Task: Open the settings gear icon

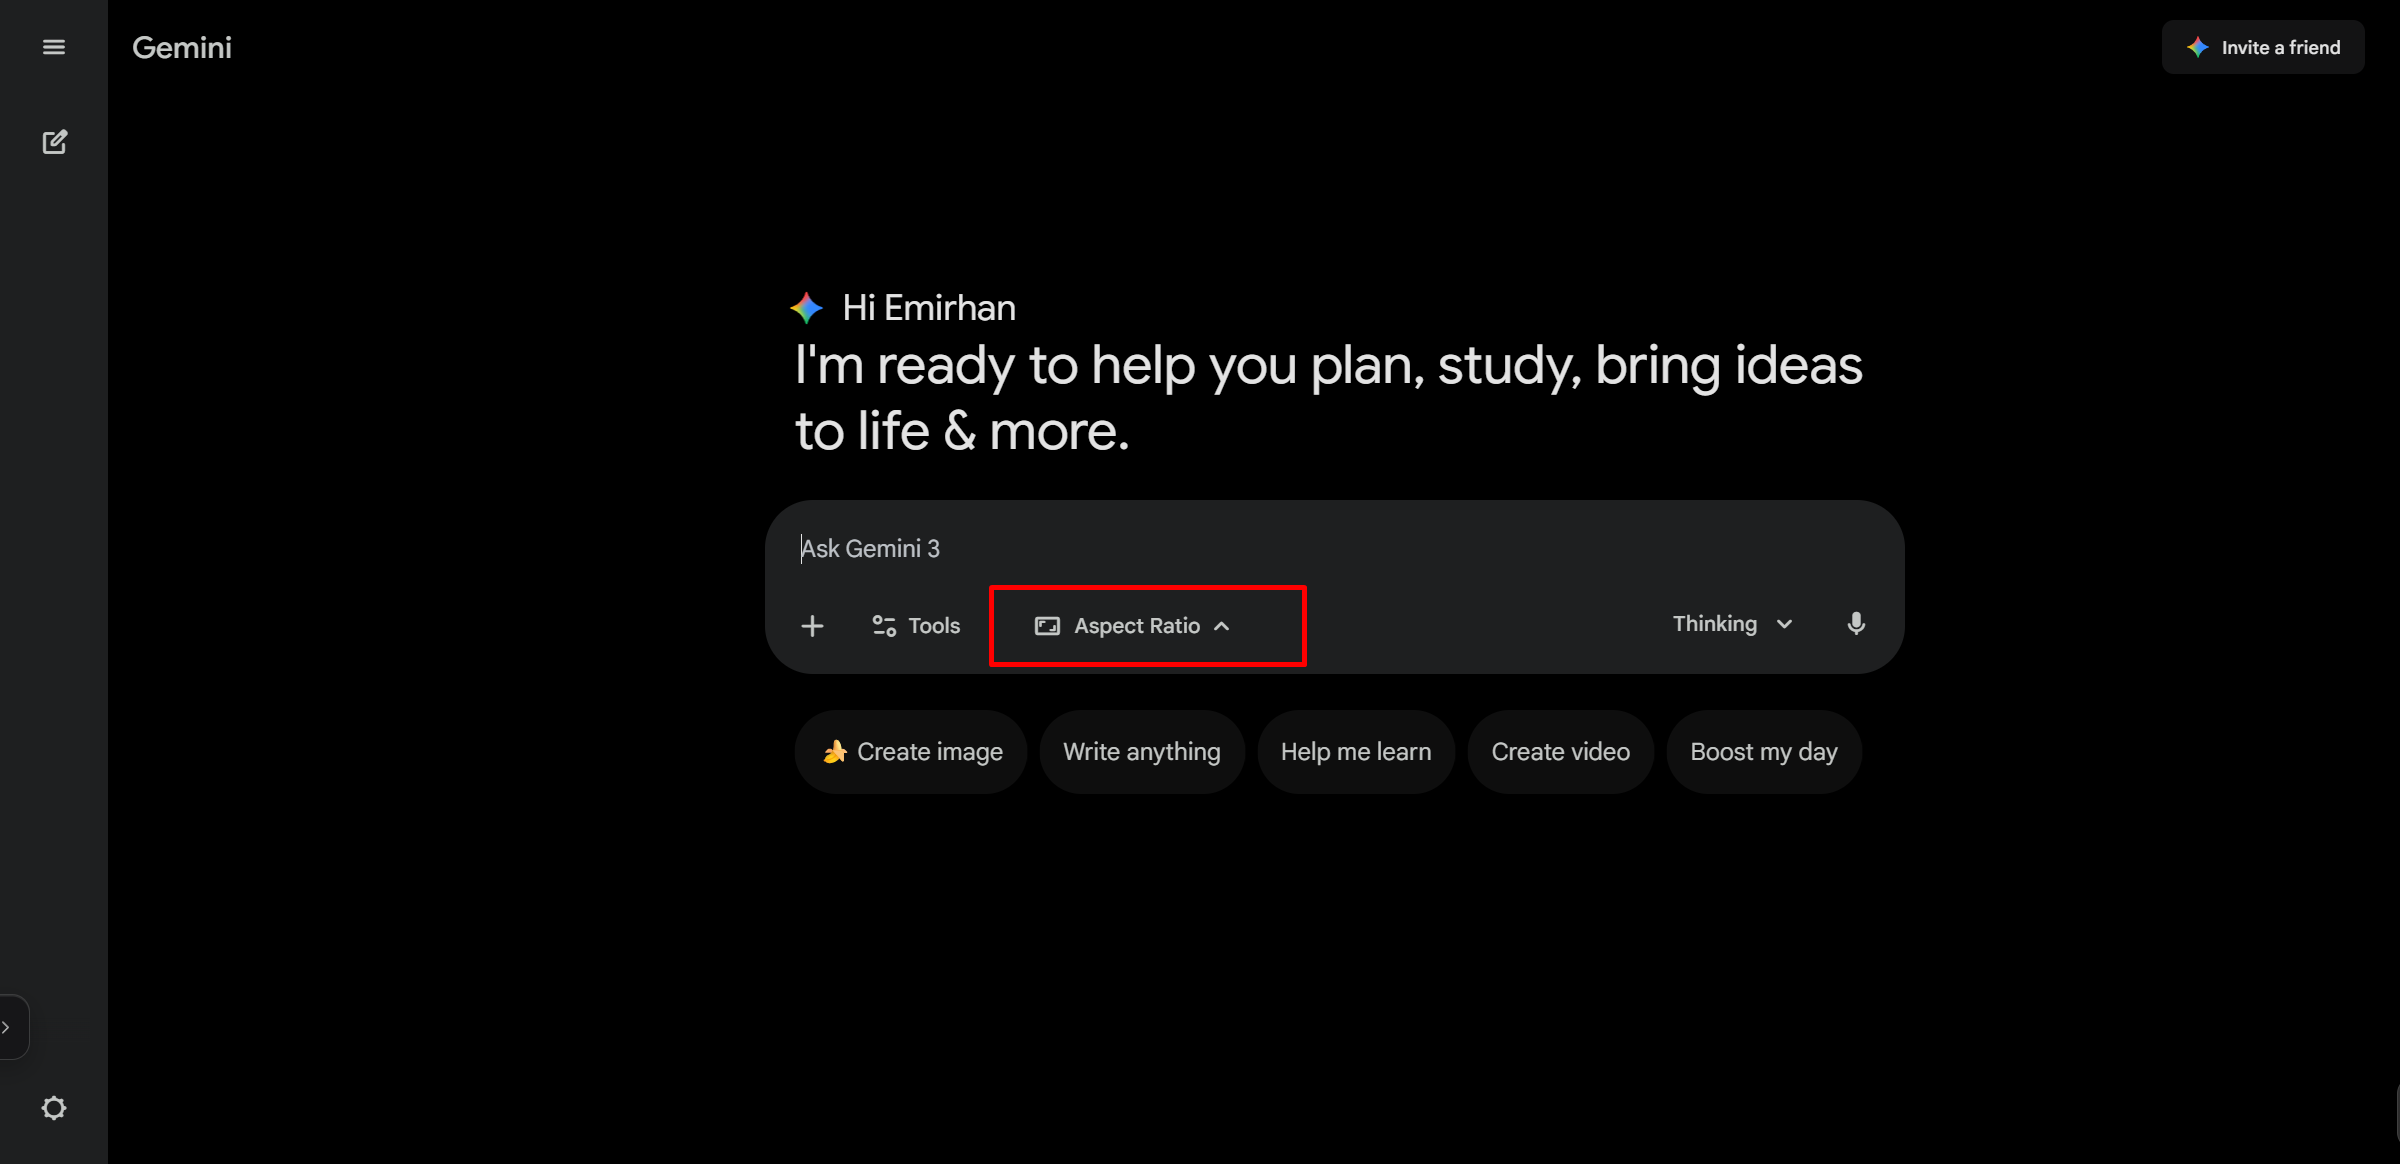Action: click(x=54, y=1108)
